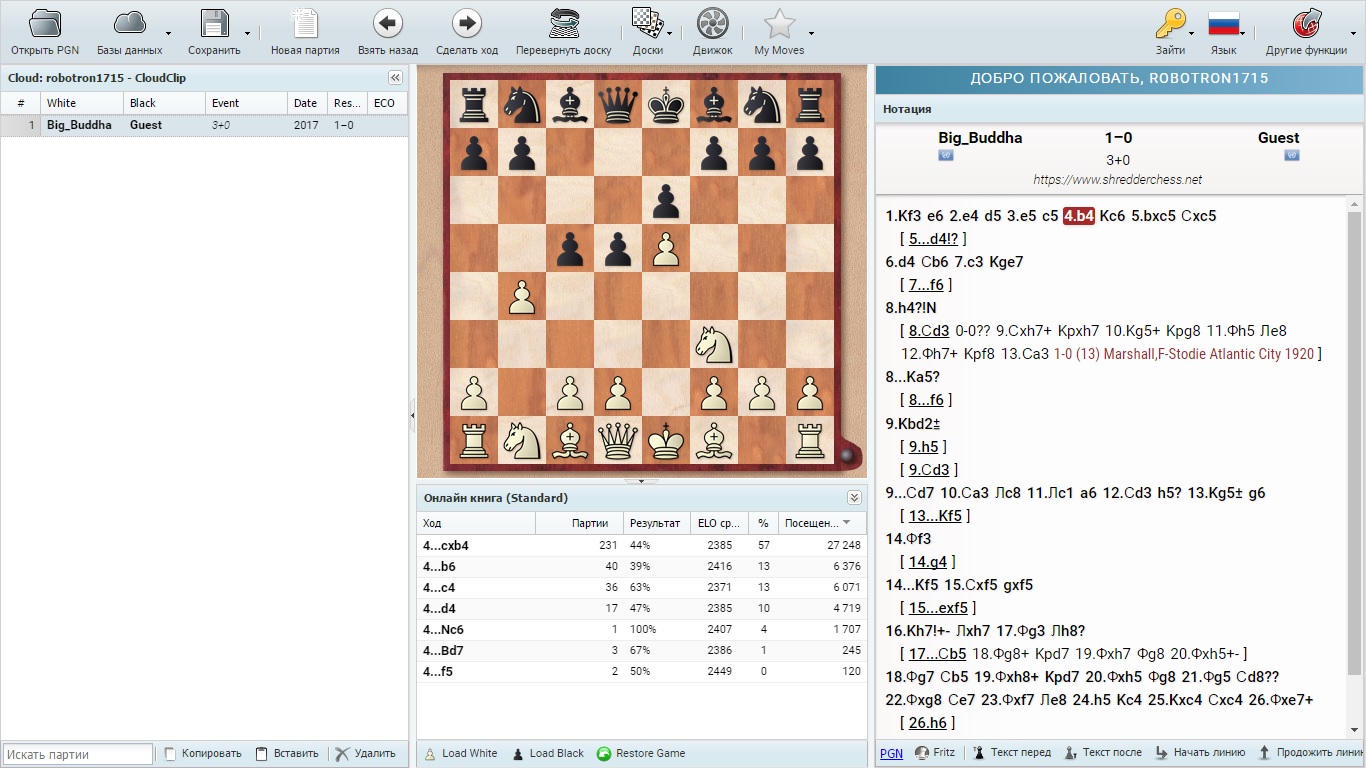Click the Open PGN folder icon

(44, 24)
